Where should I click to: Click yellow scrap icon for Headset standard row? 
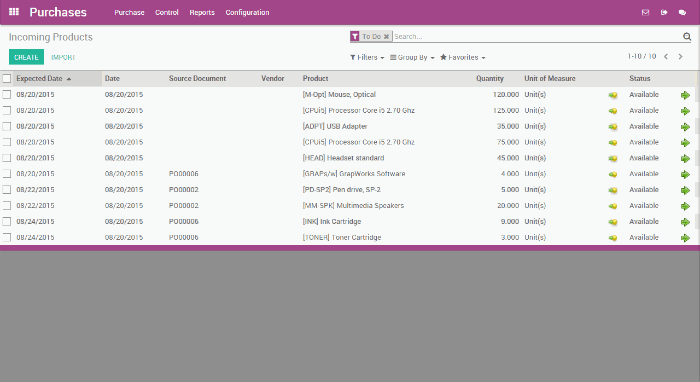612,158
